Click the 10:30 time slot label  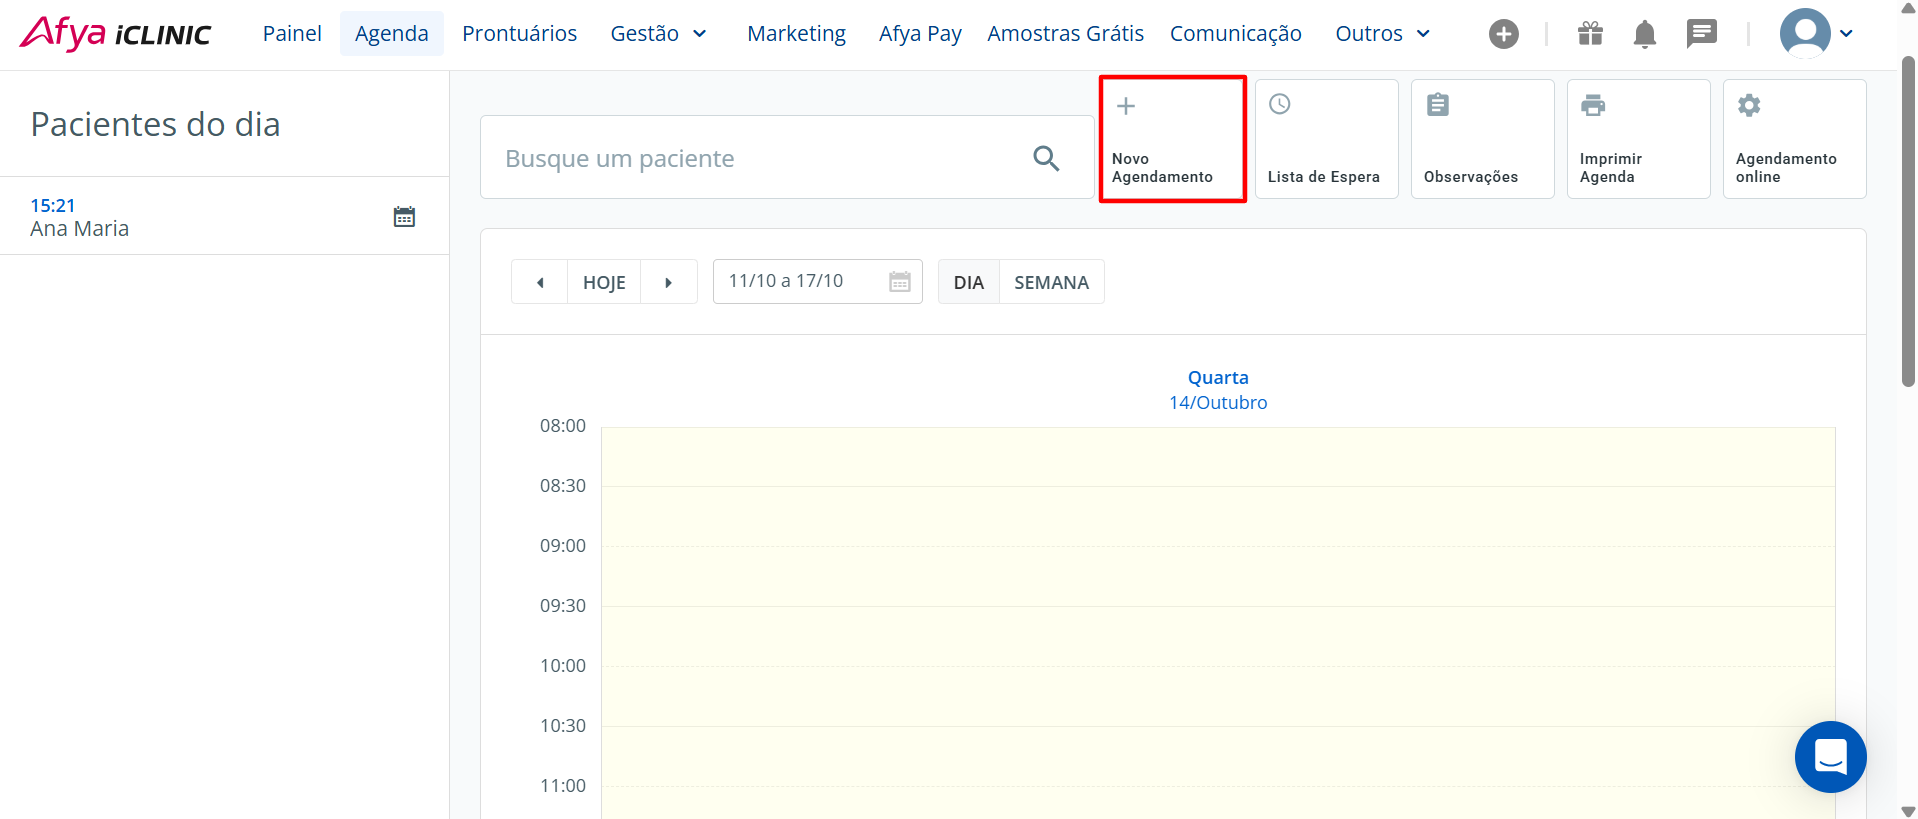(563, 726)
